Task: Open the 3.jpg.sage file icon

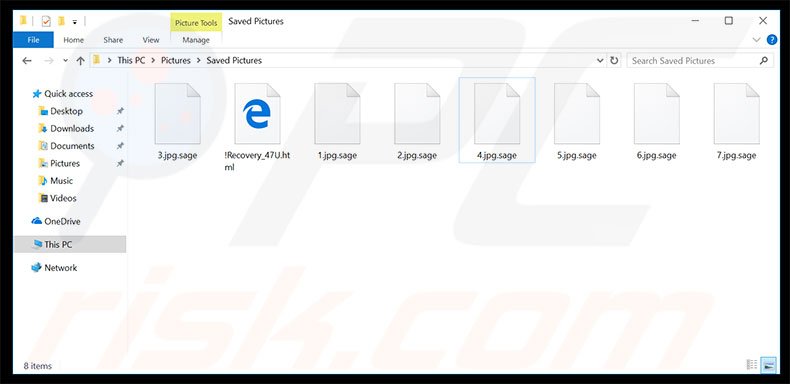Action: [177, 114]
